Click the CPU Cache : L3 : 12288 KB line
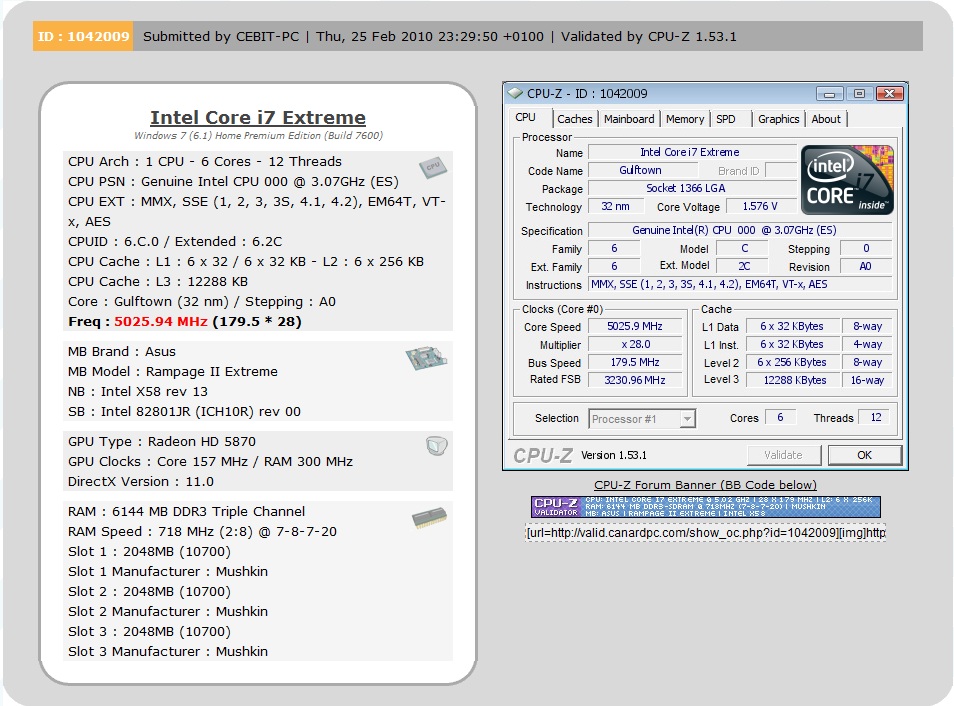 point(158,281)
